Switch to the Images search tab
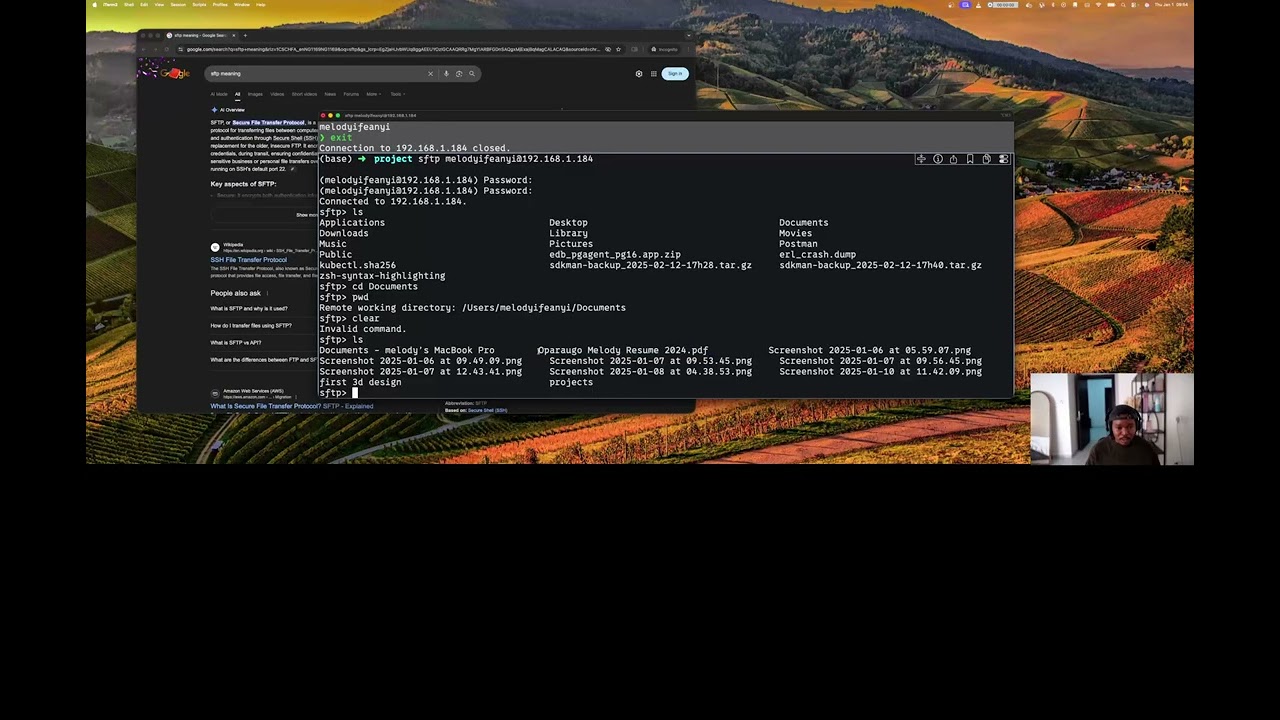1280x720 pixels. [x=255, y=94]
